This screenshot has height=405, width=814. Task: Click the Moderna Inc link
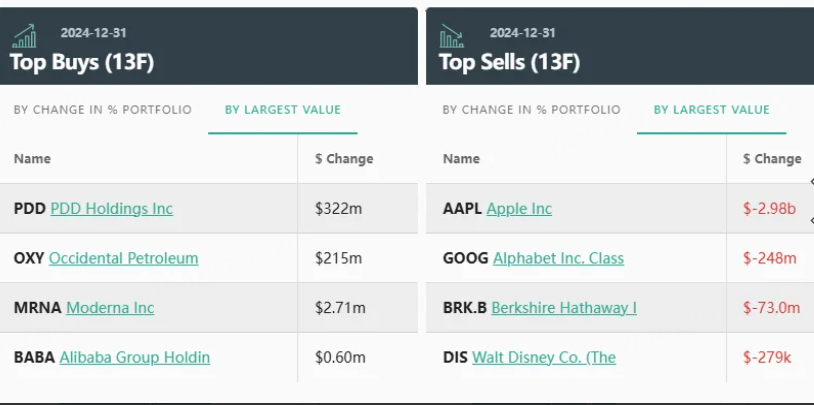click(110, 308)
